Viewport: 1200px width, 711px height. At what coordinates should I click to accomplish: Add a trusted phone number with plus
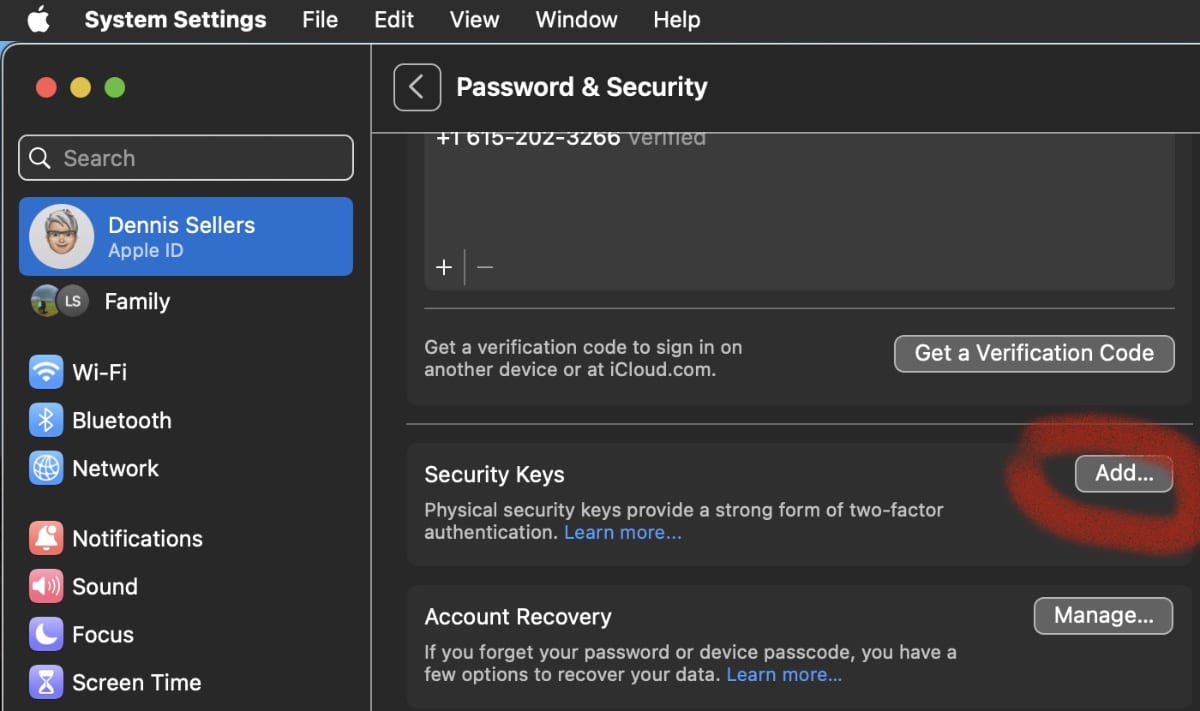point(444,268)
